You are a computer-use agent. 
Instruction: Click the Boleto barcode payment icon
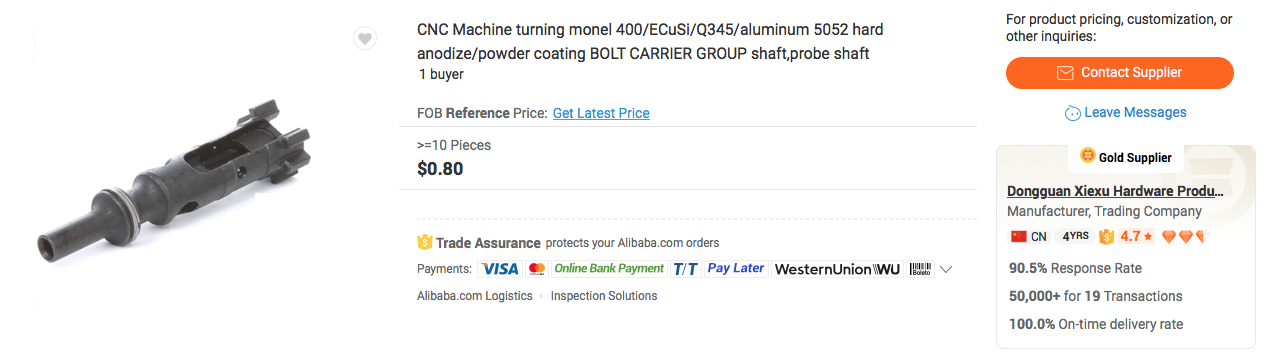921,269
